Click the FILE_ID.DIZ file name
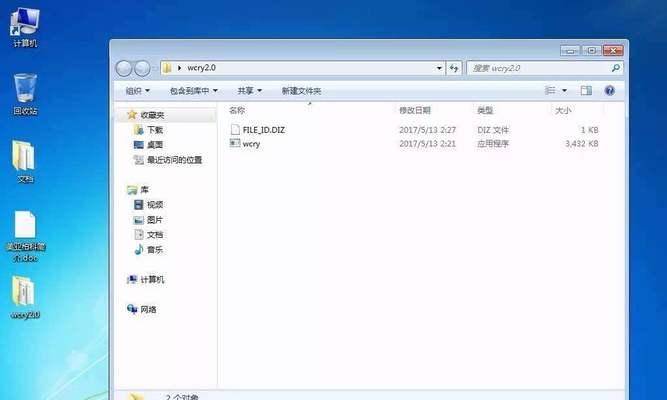Viewport: 667px width, 400px height. point(264,130)
